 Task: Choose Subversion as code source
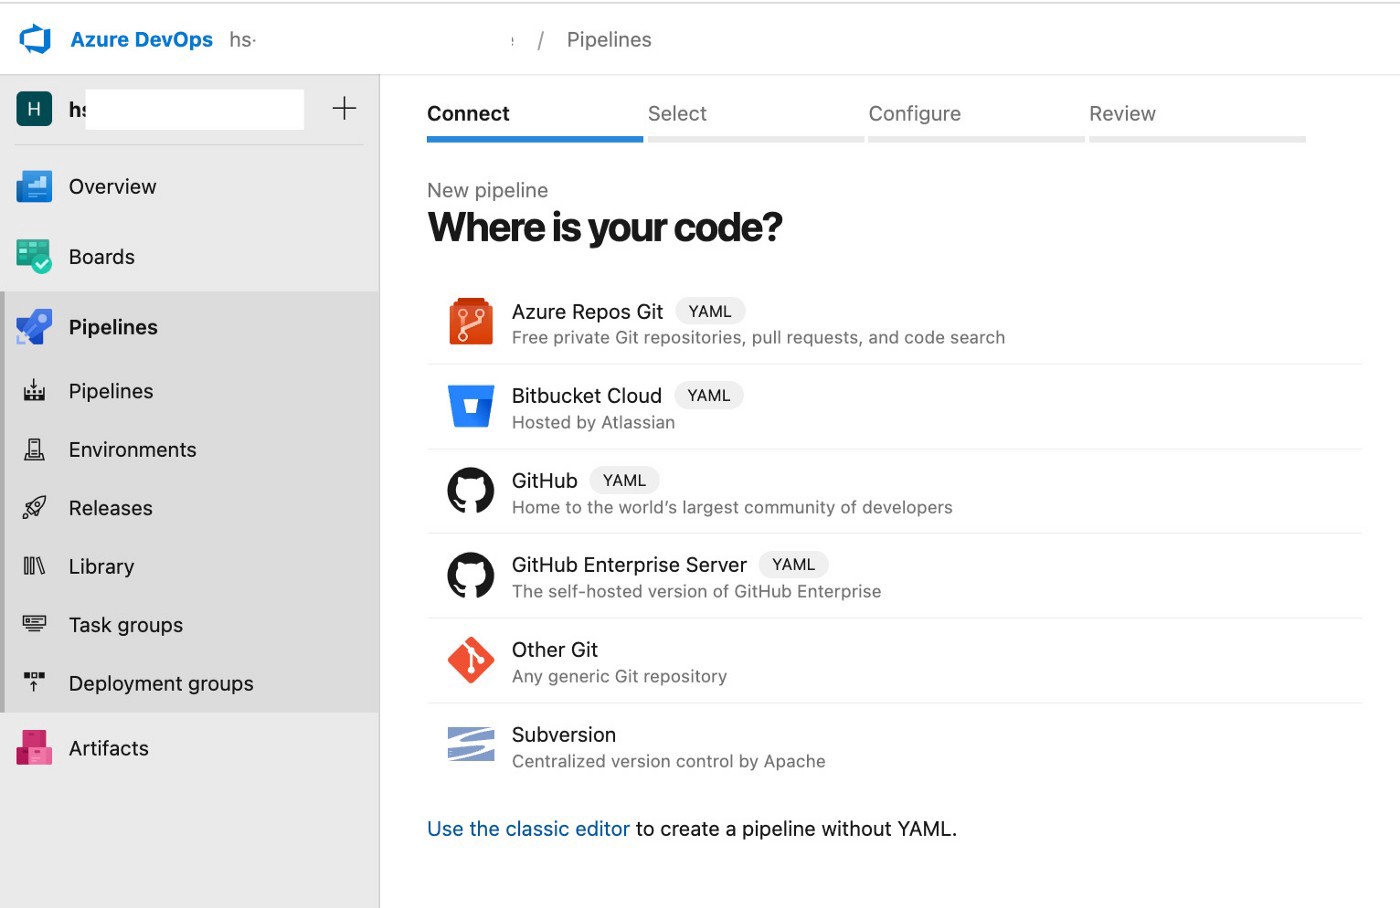pyautogui.click(x=563, y=734)
